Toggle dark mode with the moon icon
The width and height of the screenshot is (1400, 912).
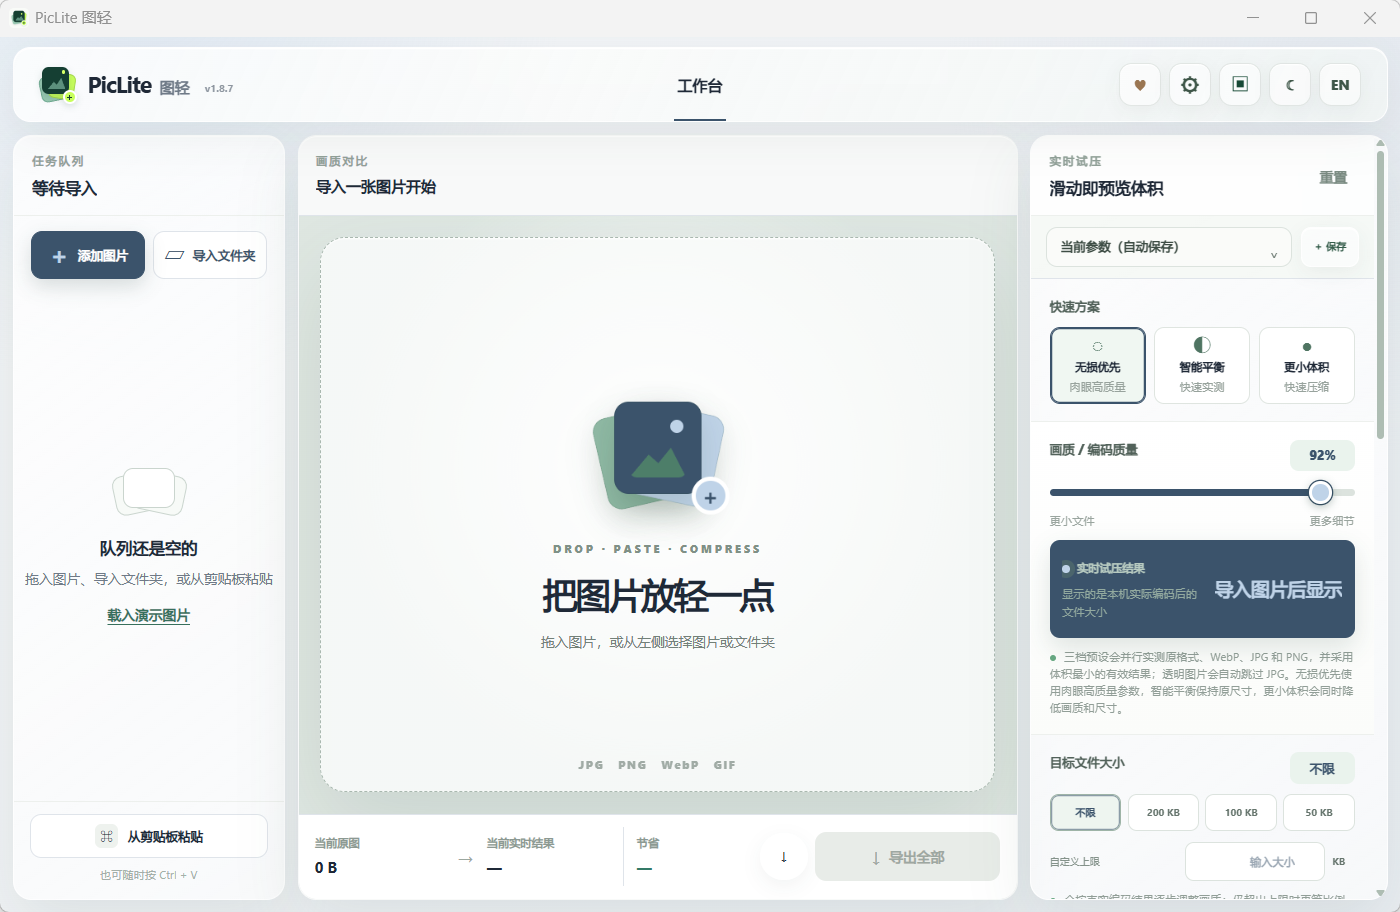coord(1290,85)
